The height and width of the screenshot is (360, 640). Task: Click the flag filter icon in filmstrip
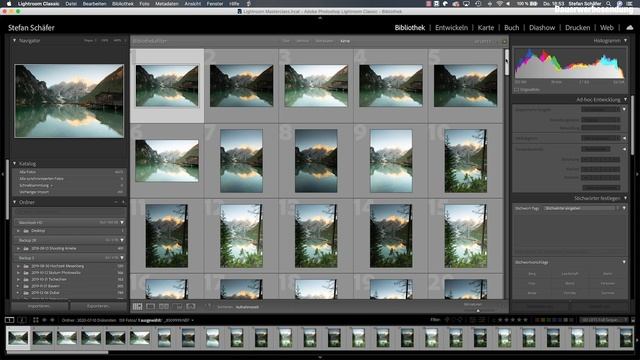(x=447, y=320)
